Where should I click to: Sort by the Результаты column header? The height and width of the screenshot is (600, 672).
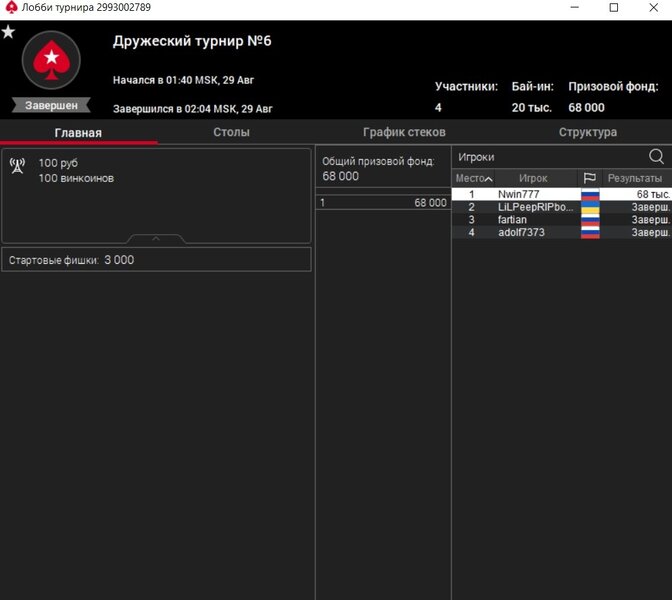(x=634, y=178)
